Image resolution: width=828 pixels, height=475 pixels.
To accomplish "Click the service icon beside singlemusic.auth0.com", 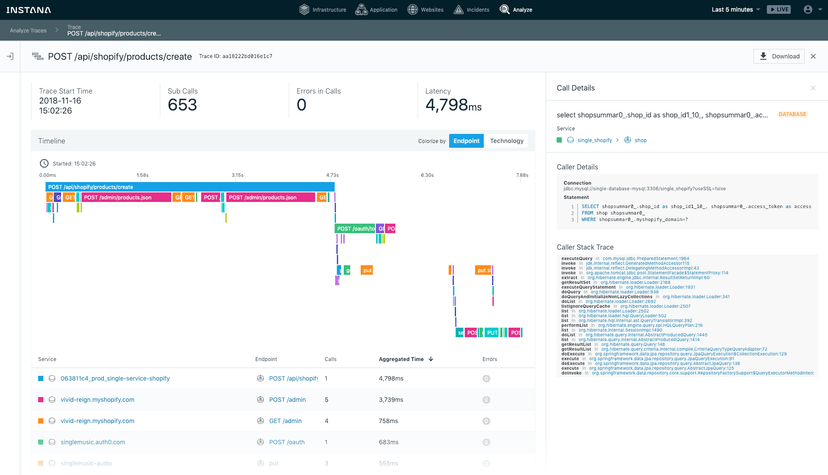I will (52, 442).
